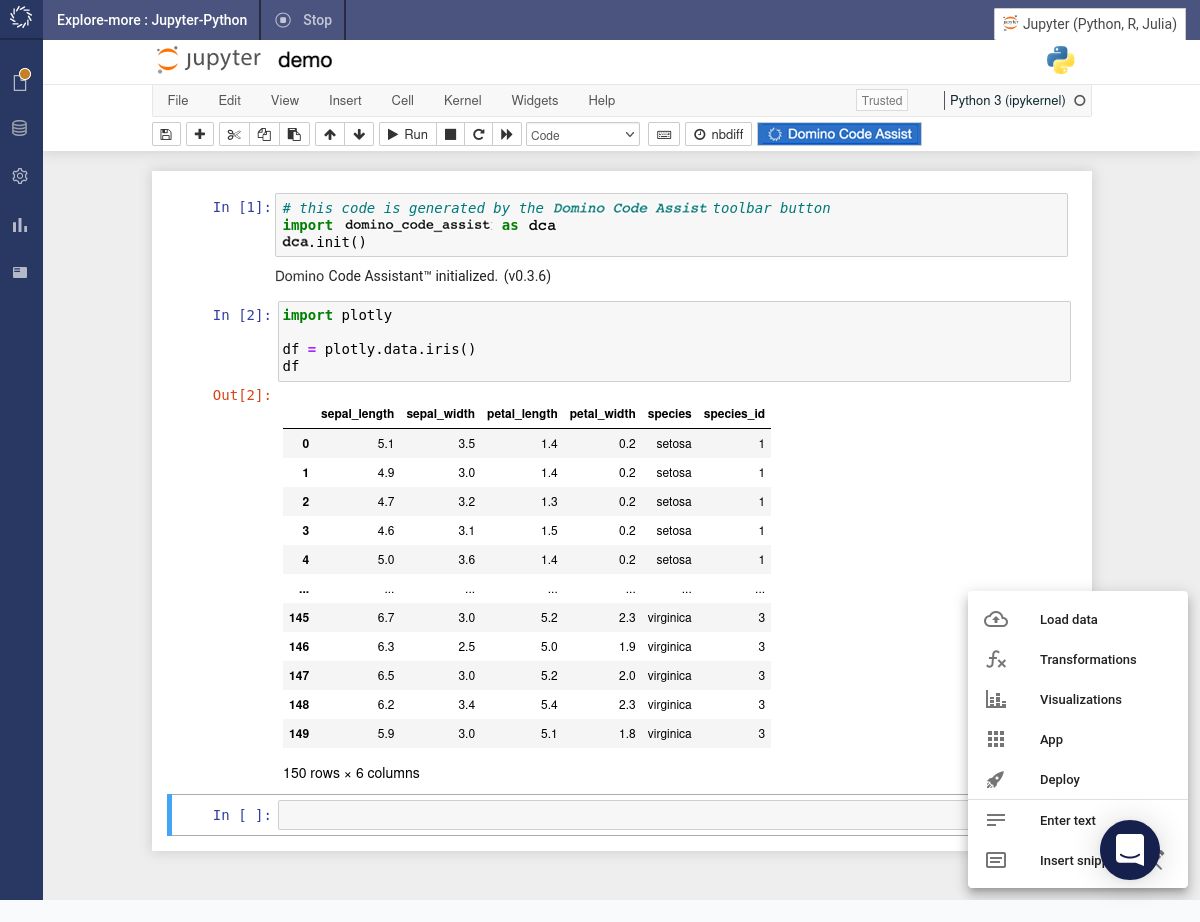The image size is (1200, 922).
Task: Interrupt the kernel with the stop square
Action: tap(450, 134)
